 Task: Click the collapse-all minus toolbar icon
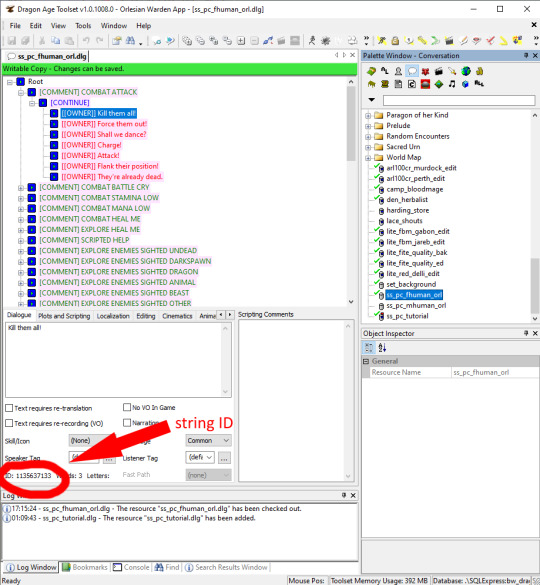[255, 41]
